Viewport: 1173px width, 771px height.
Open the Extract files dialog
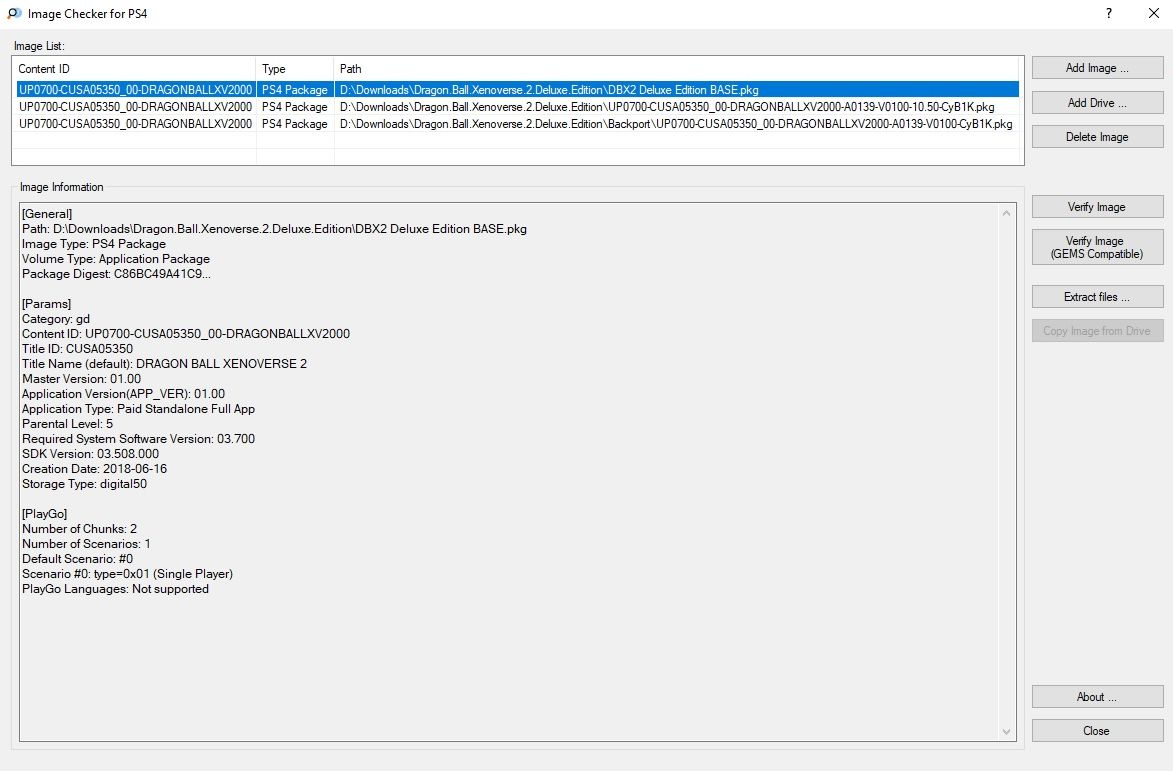[1097, 297]
